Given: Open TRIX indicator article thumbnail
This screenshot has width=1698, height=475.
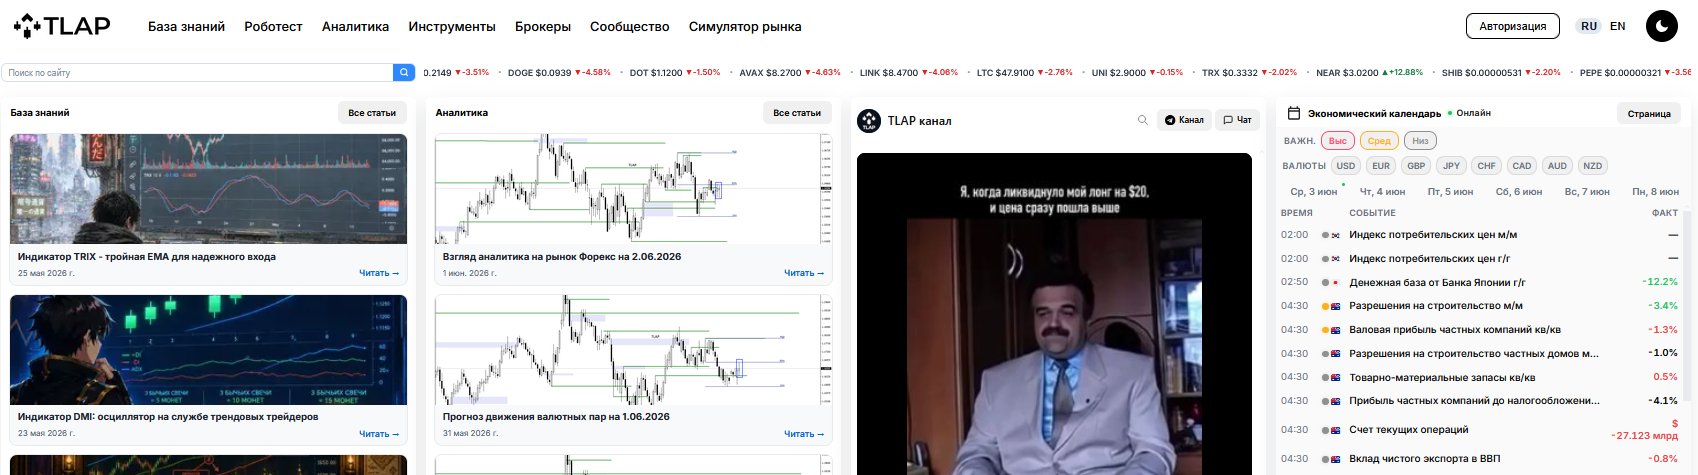Looking at the screenshot, I should [x=208, y=189].
